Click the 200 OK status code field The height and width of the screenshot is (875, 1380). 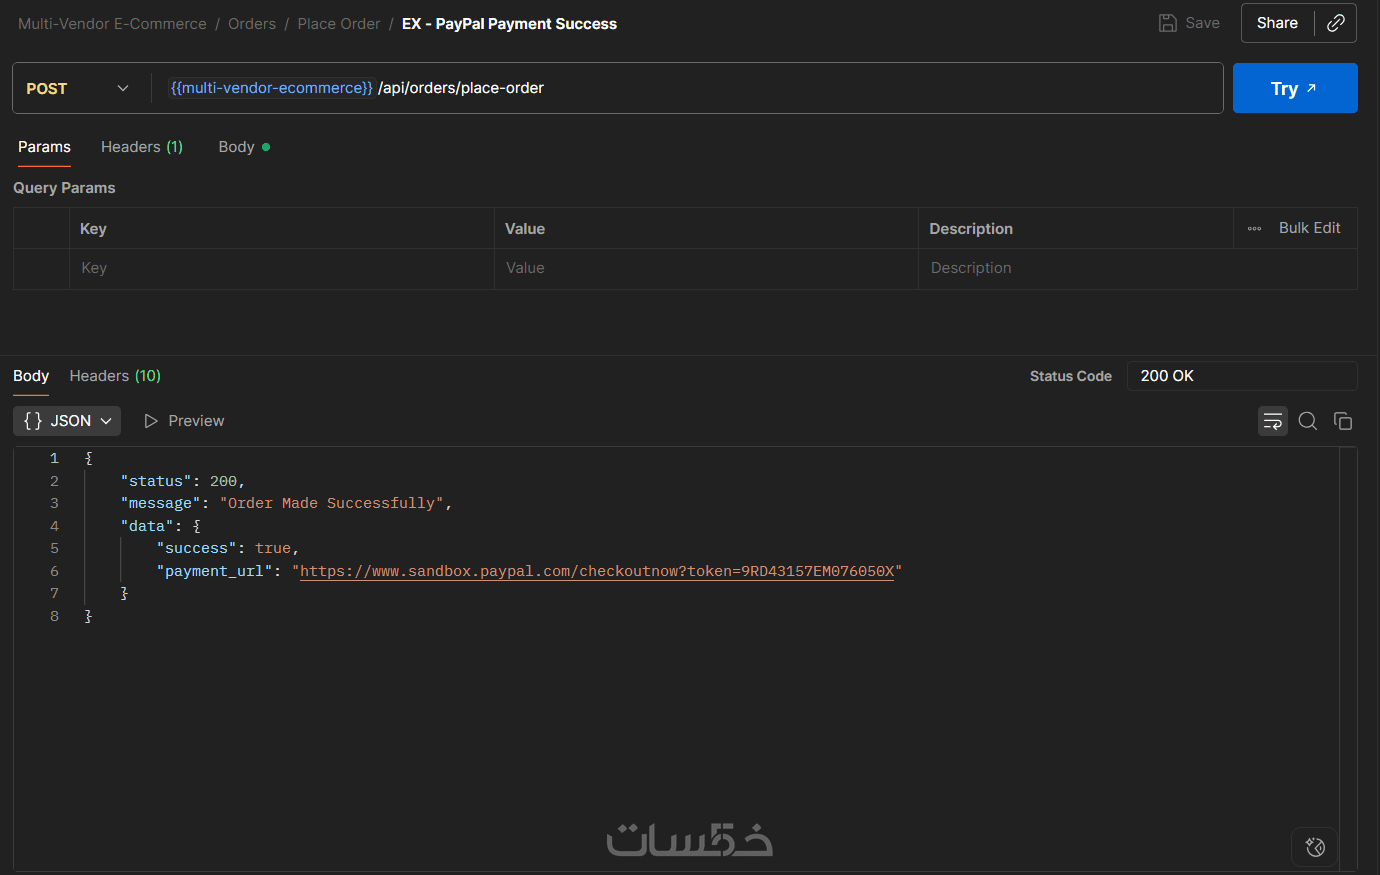click(x=1242, y=376)
